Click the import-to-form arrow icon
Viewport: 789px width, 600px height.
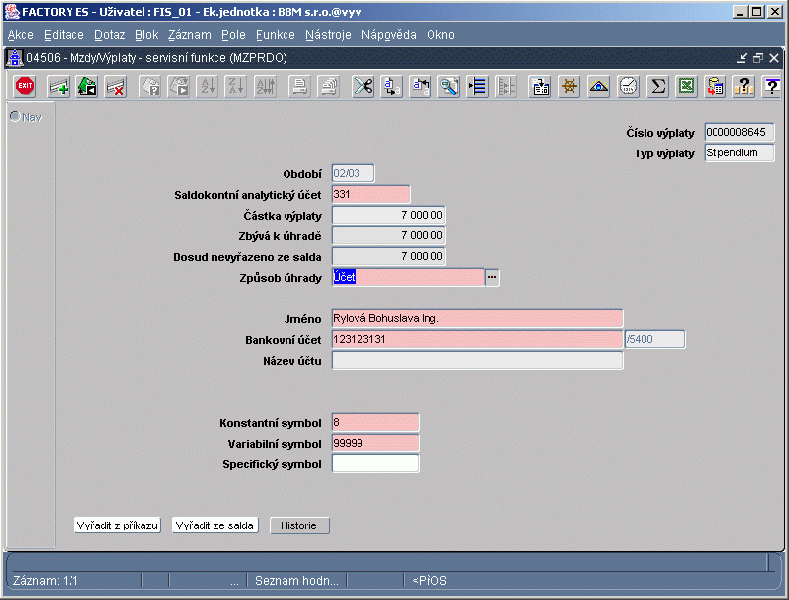tap(540, 86)
